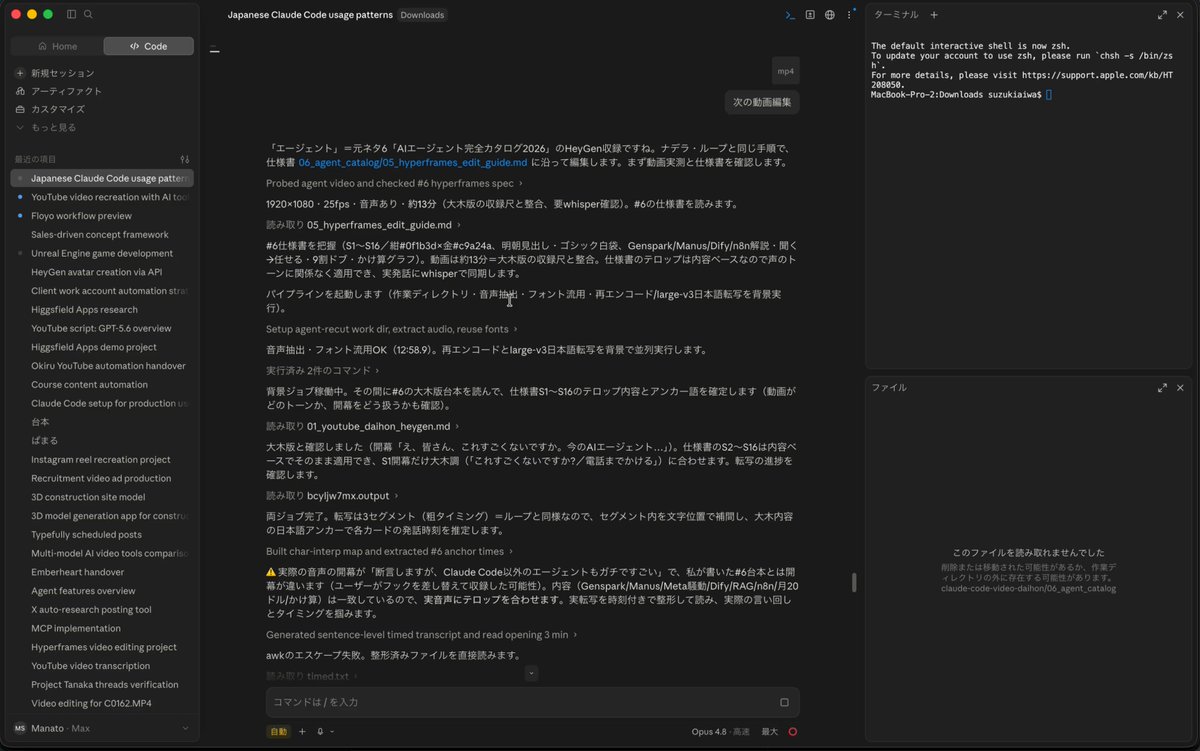Expand '実行済み 2件のコマンド' step

[x=323, y=370]
